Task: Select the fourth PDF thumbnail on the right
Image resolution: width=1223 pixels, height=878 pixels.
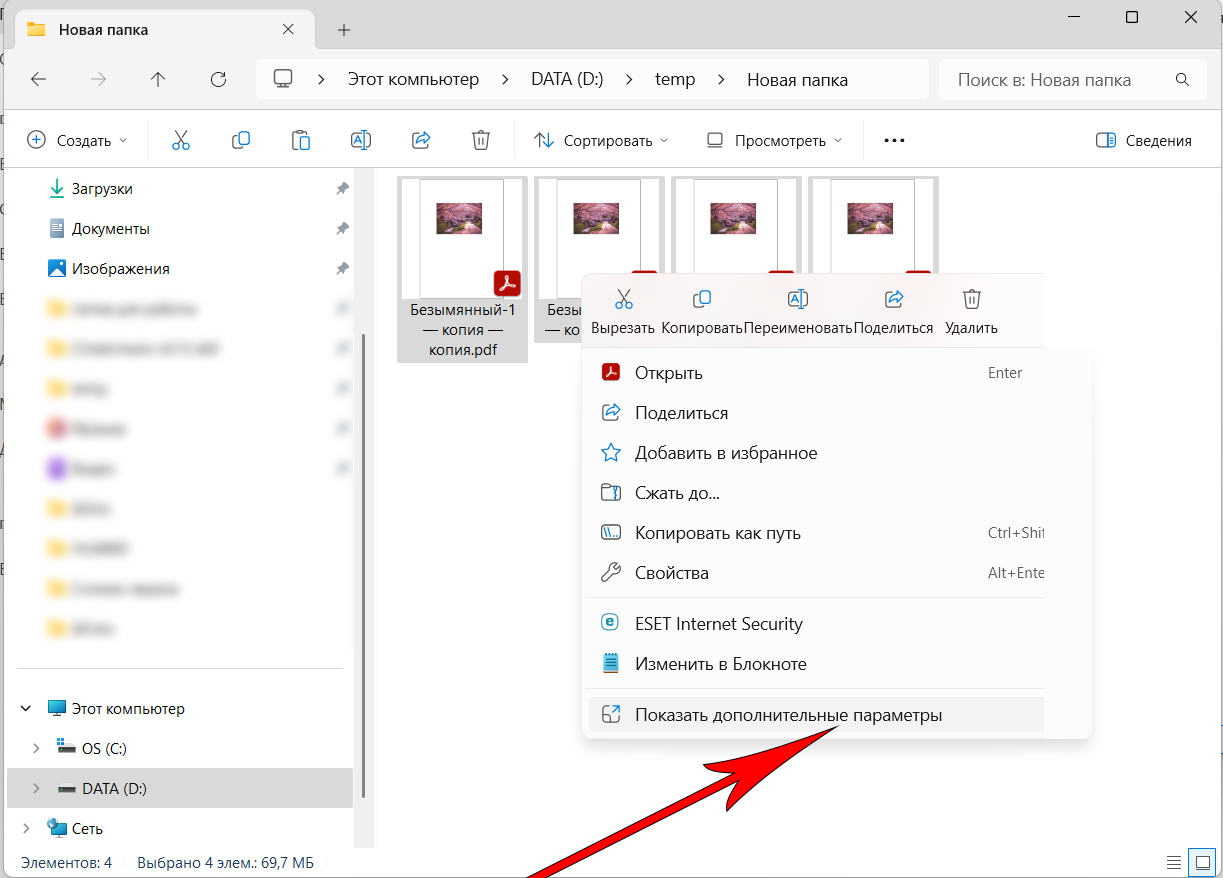Action: (874, 224)
